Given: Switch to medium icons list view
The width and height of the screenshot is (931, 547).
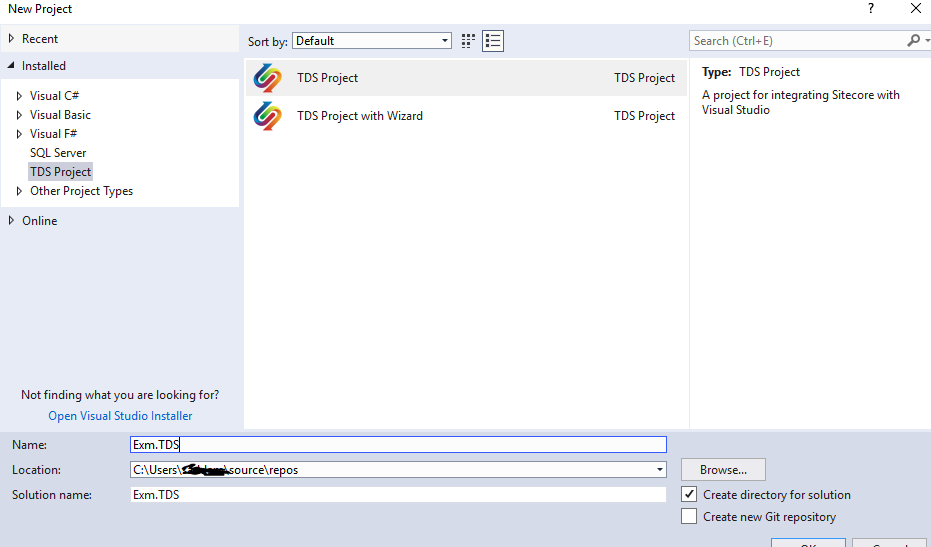Looking at the screenshot, I should [x=493, y=41].
